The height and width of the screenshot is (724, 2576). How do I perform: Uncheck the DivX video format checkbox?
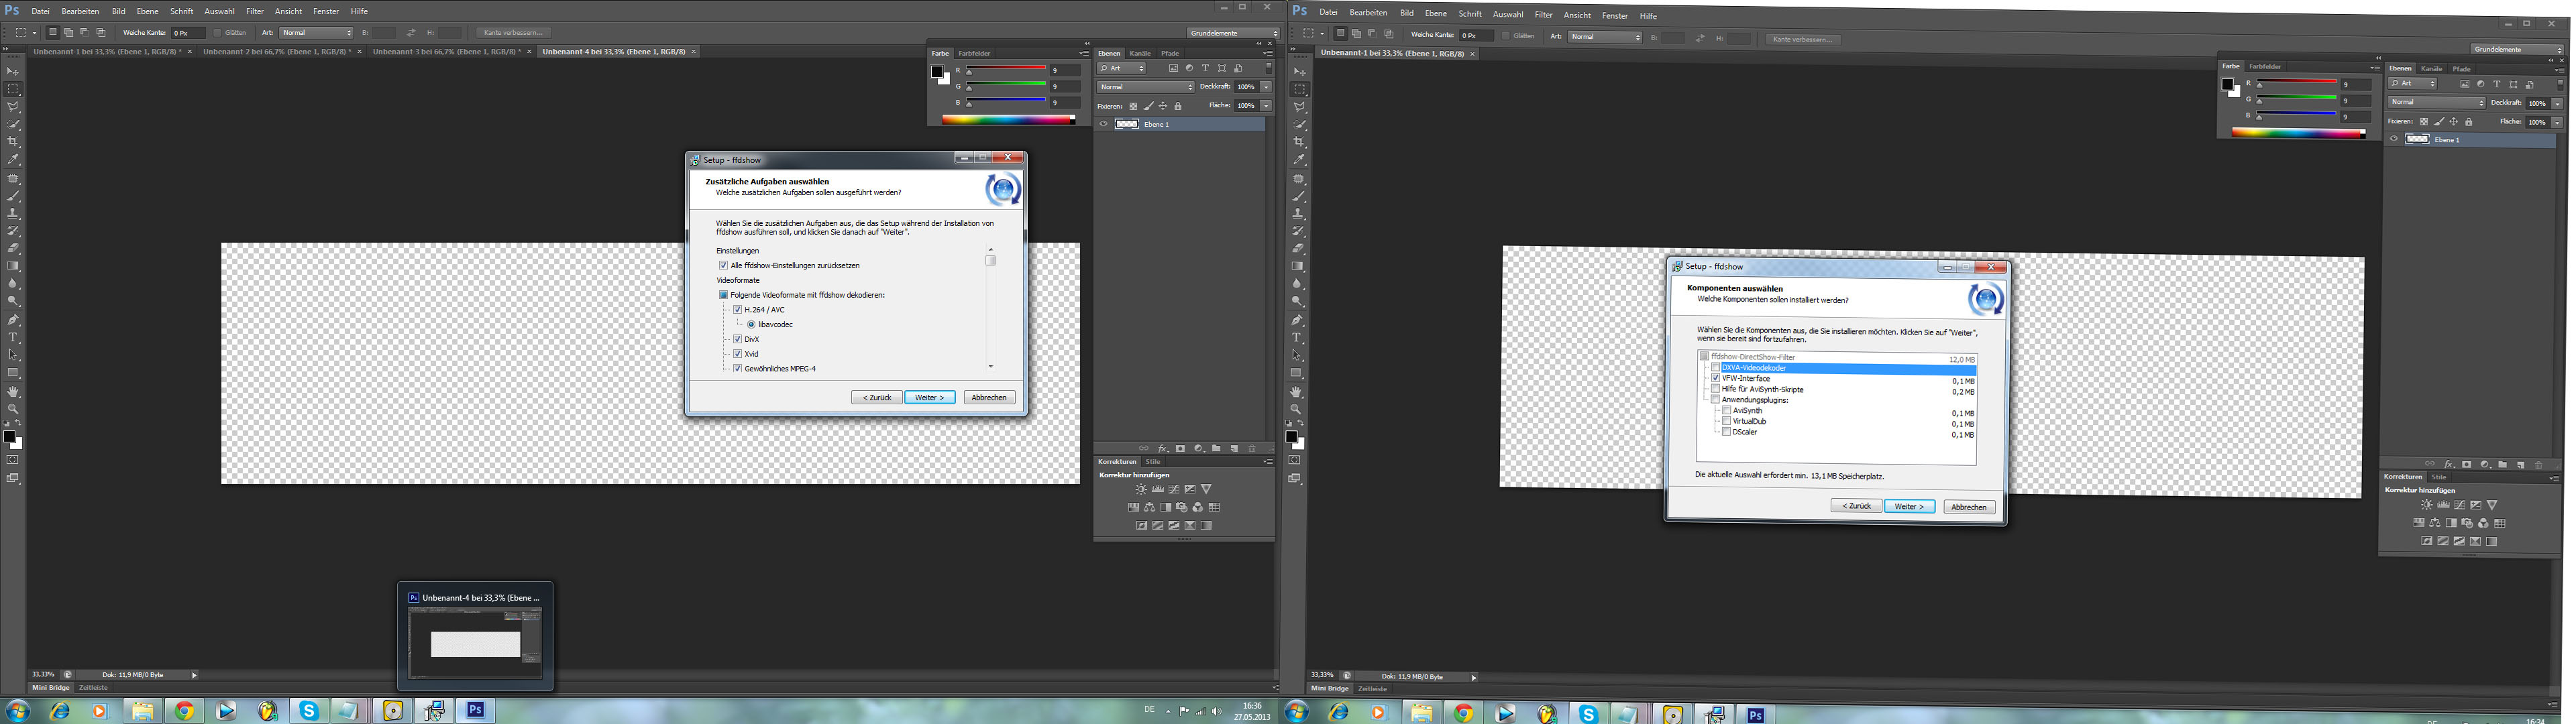click(738, 339)
